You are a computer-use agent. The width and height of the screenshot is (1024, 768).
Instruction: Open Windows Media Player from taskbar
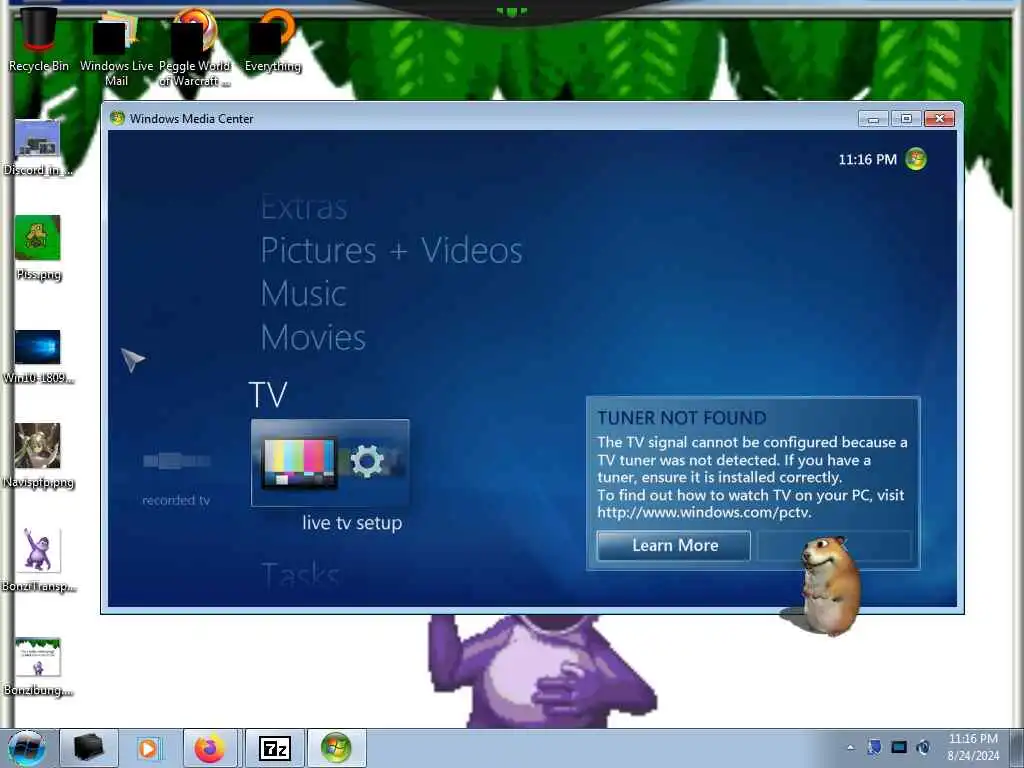(x=148, y=748)
